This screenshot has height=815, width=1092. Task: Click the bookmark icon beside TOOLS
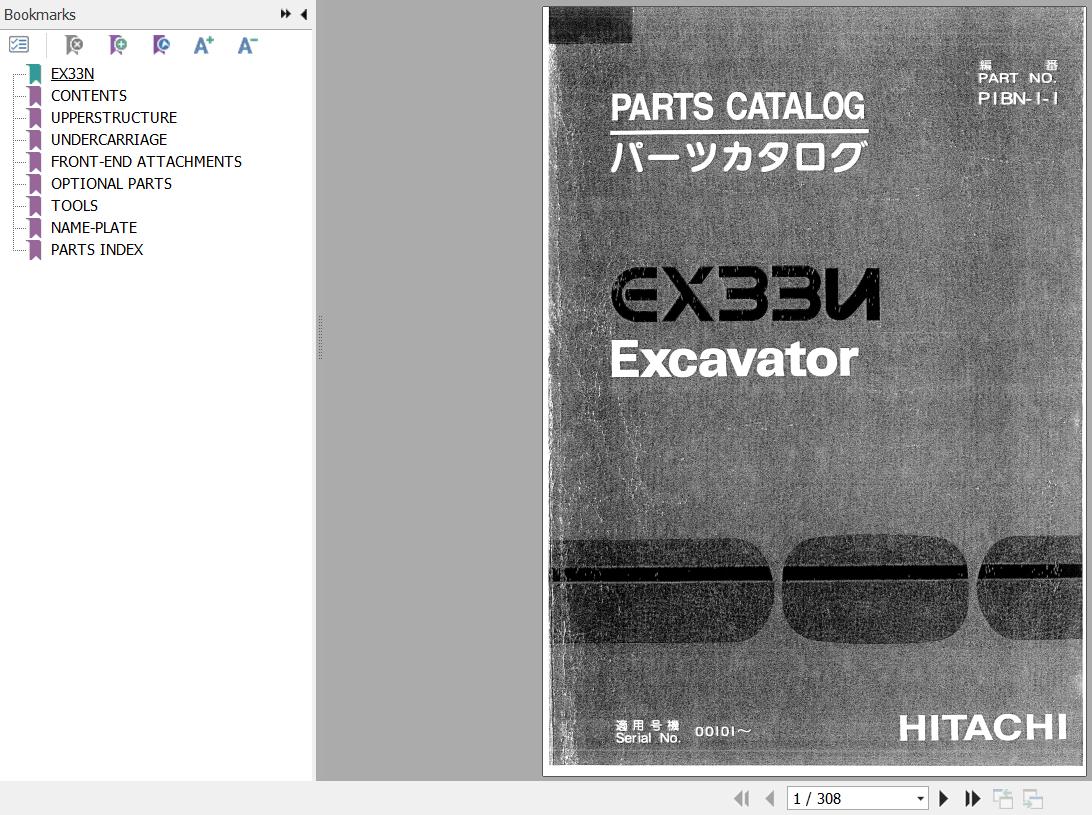coord(35,206)
